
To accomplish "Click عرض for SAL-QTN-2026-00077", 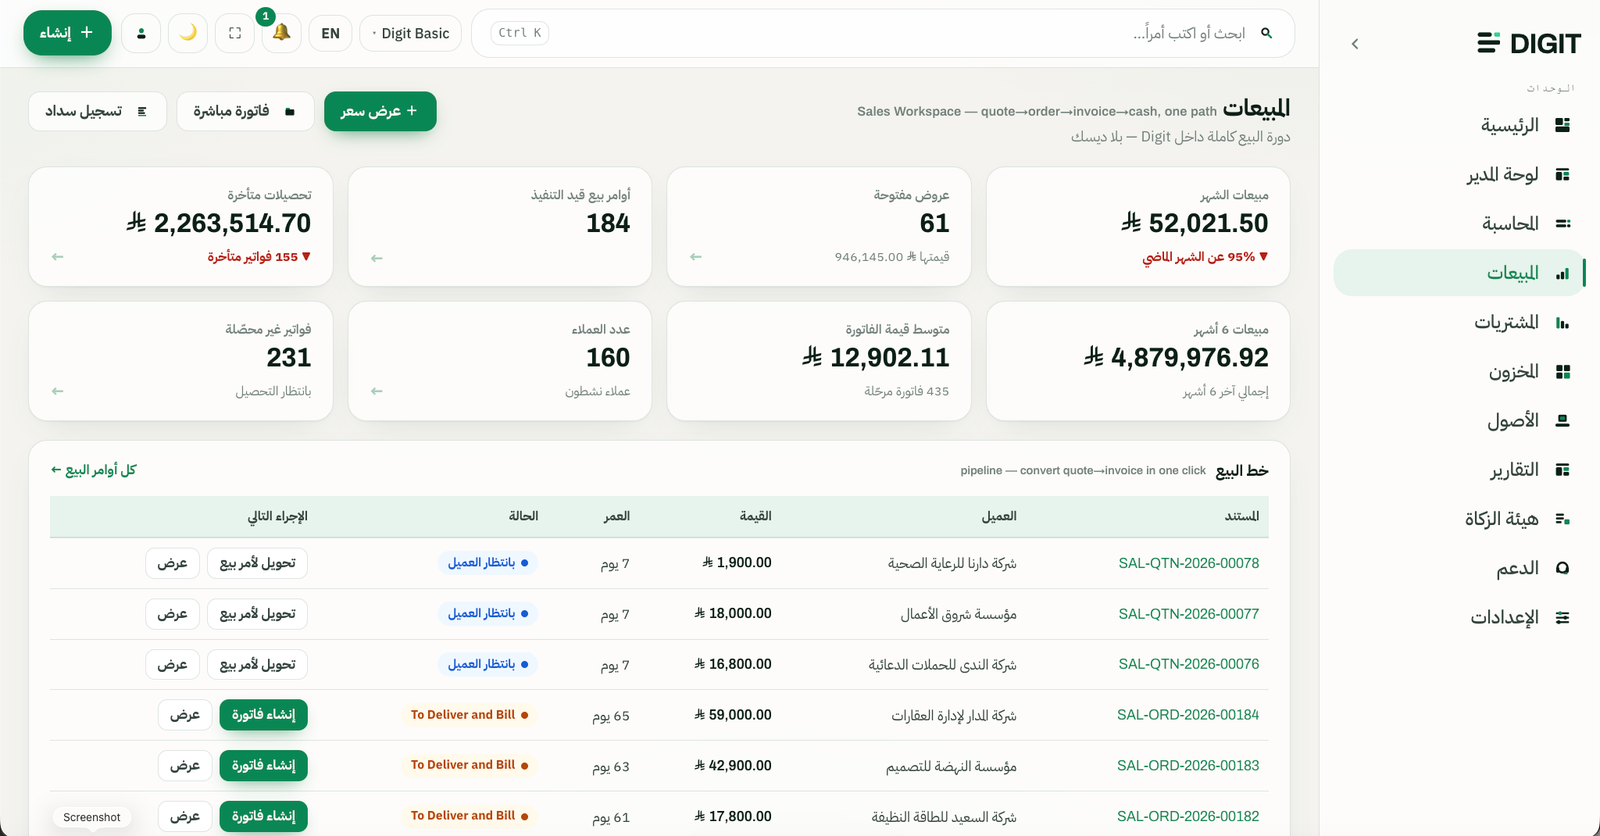I will point(172,614).
